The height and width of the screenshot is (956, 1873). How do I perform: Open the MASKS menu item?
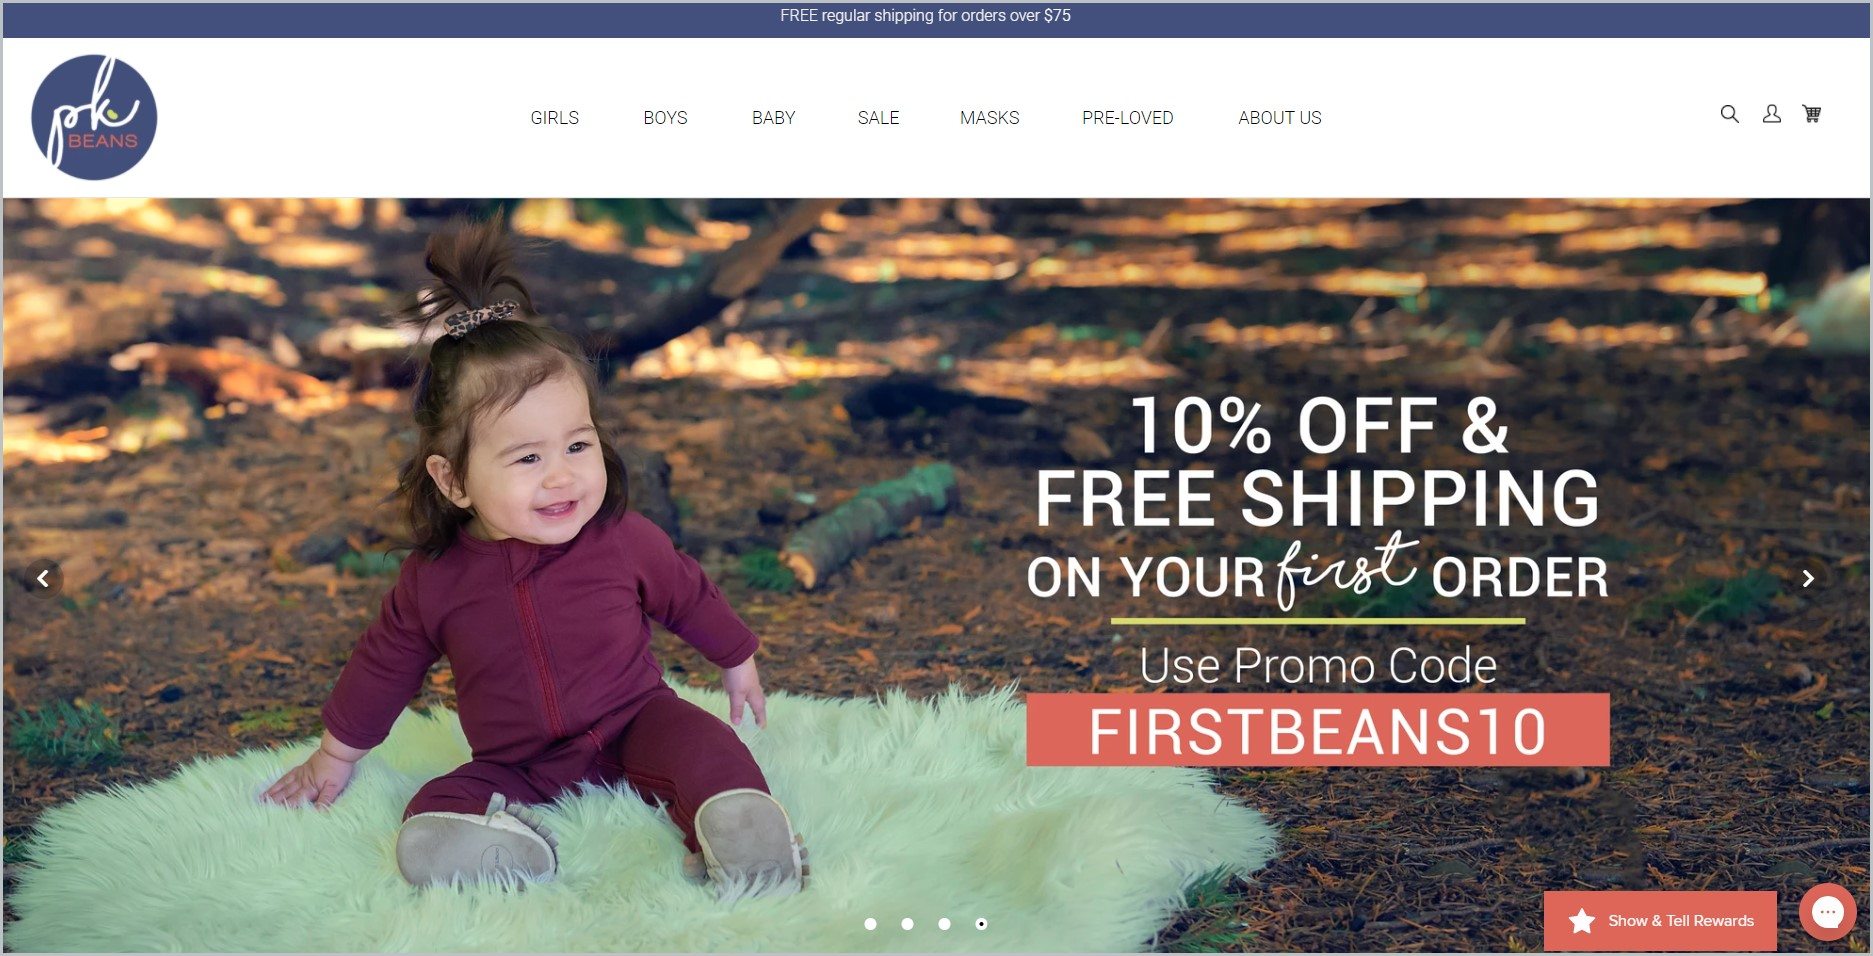[989, 118]
